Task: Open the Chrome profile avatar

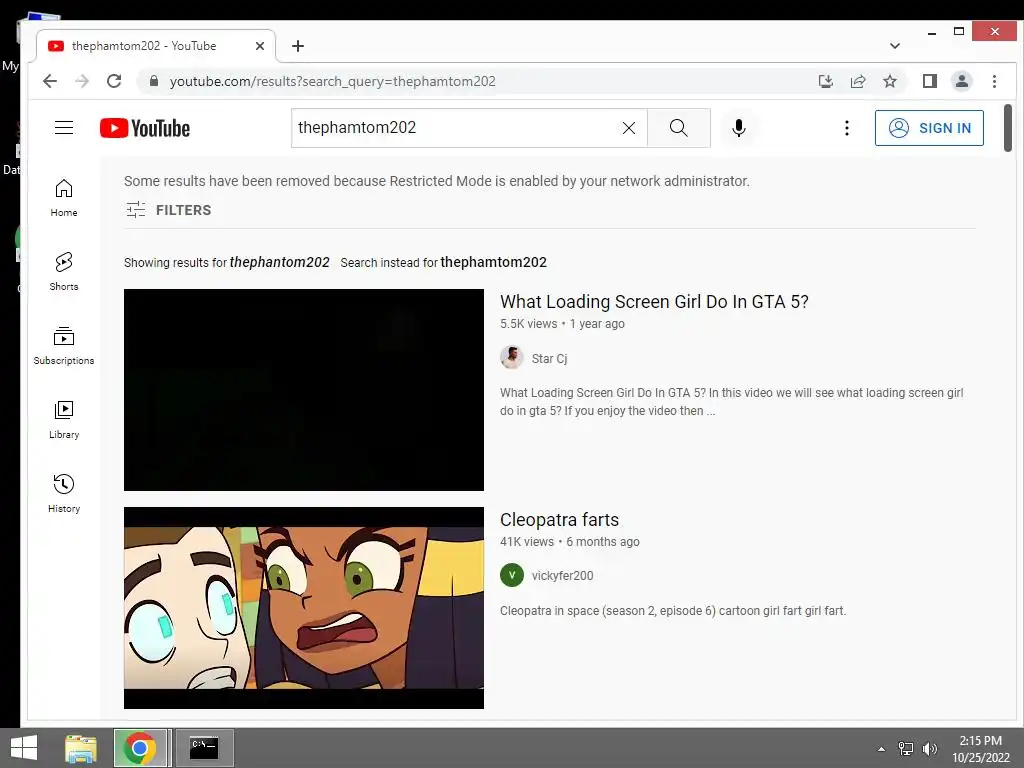Action: (x=961, y=81)
